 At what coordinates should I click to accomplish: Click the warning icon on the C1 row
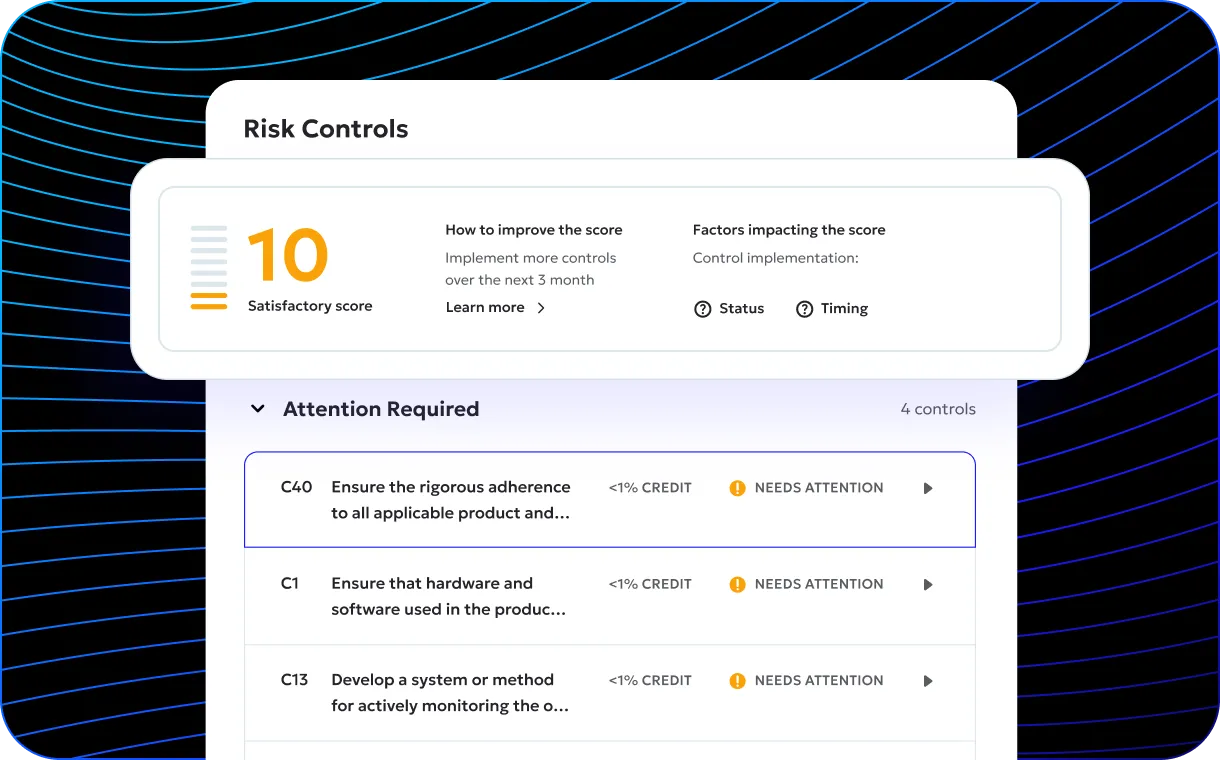click(737, 584)
